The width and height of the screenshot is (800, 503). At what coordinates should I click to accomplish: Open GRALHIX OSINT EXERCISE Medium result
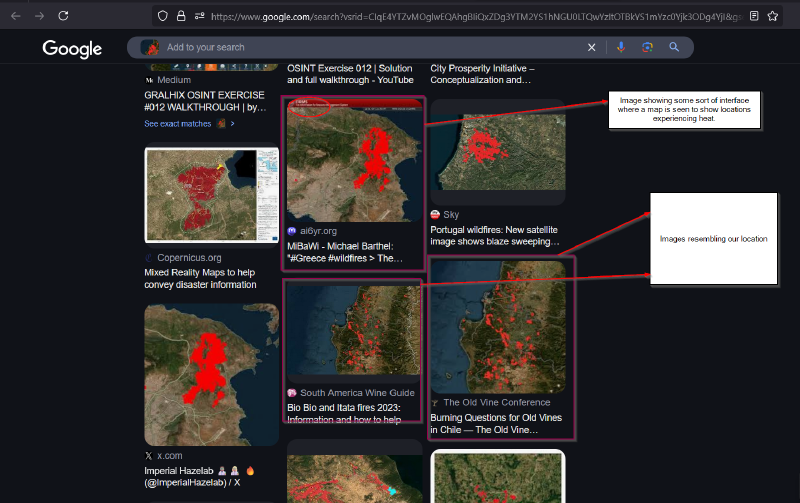[x=205, y=101]
